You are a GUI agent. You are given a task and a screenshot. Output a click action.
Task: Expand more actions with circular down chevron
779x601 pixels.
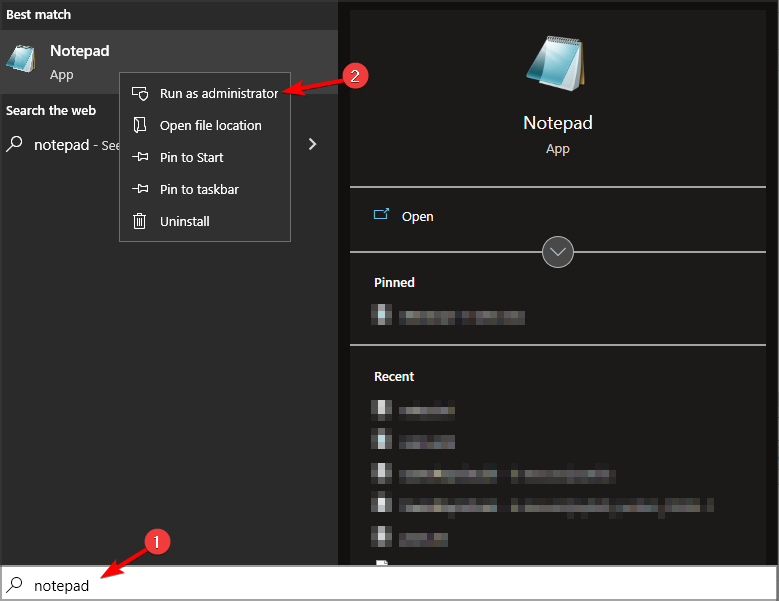pos(557,252)
